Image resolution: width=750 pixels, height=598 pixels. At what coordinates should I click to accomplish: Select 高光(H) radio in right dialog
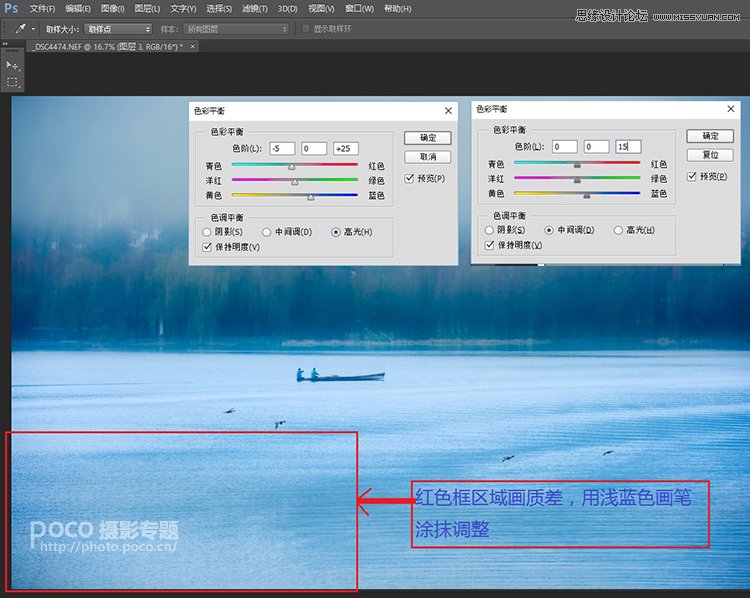pyautogui.click(x=618, y=230)
